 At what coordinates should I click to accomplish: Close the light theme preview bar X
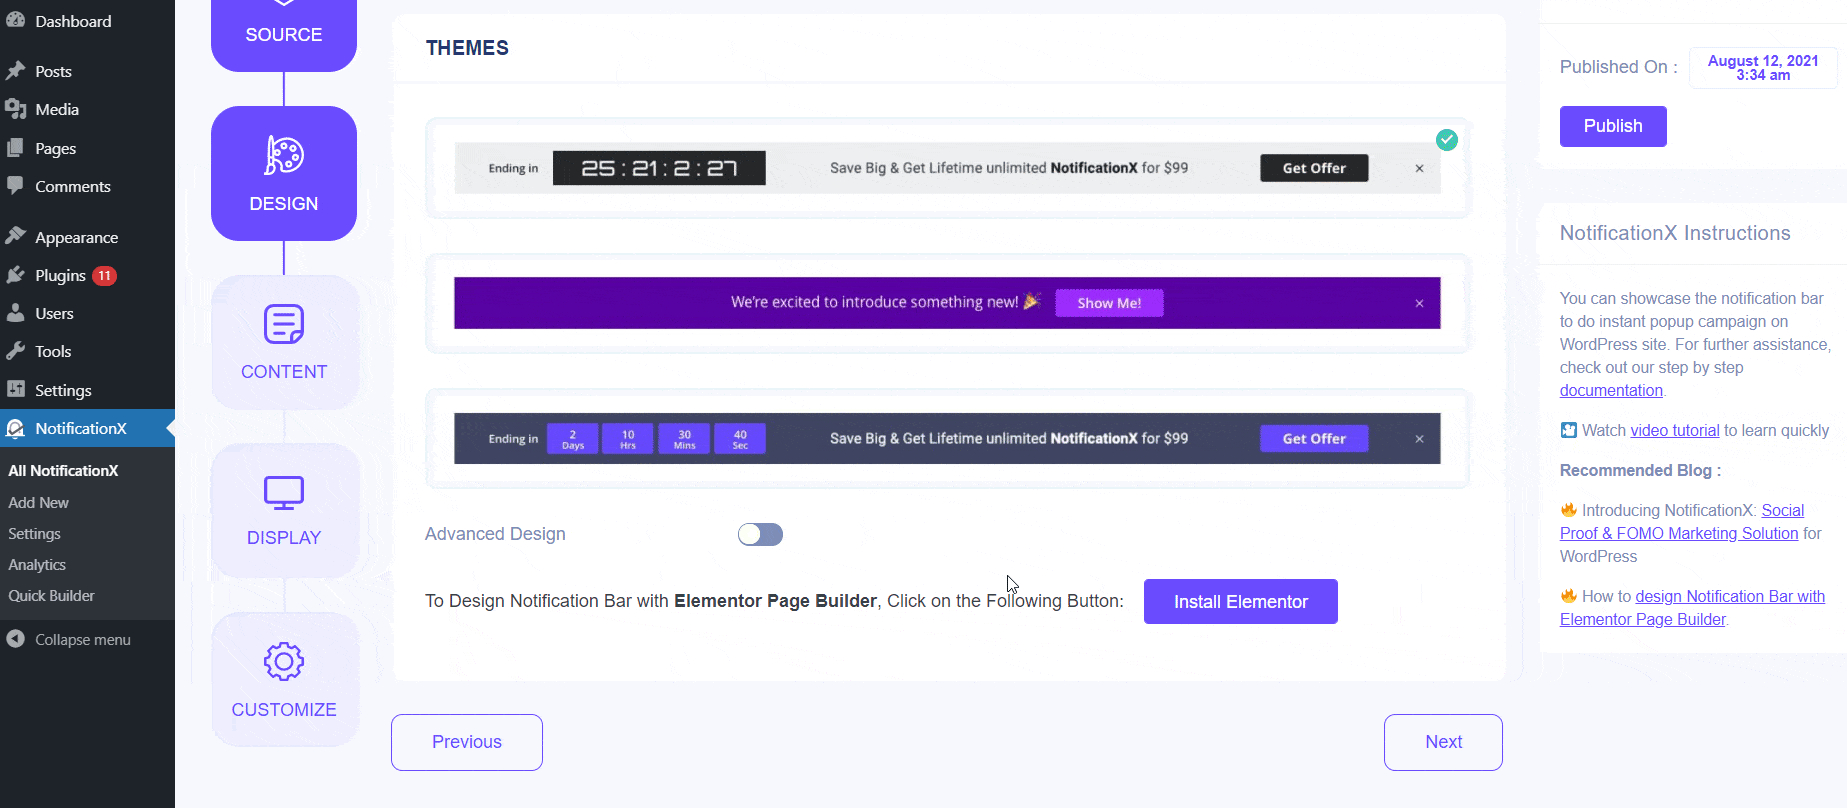point(1419,168)
